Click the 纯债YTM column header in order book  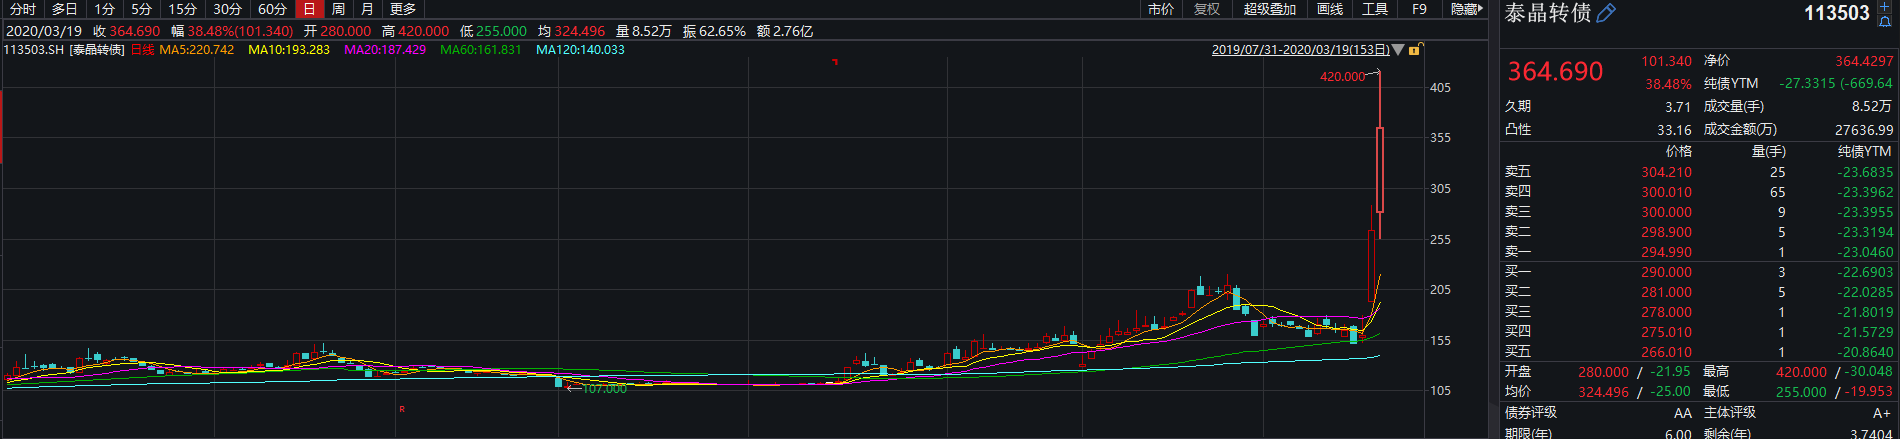tap(1864, 151)
